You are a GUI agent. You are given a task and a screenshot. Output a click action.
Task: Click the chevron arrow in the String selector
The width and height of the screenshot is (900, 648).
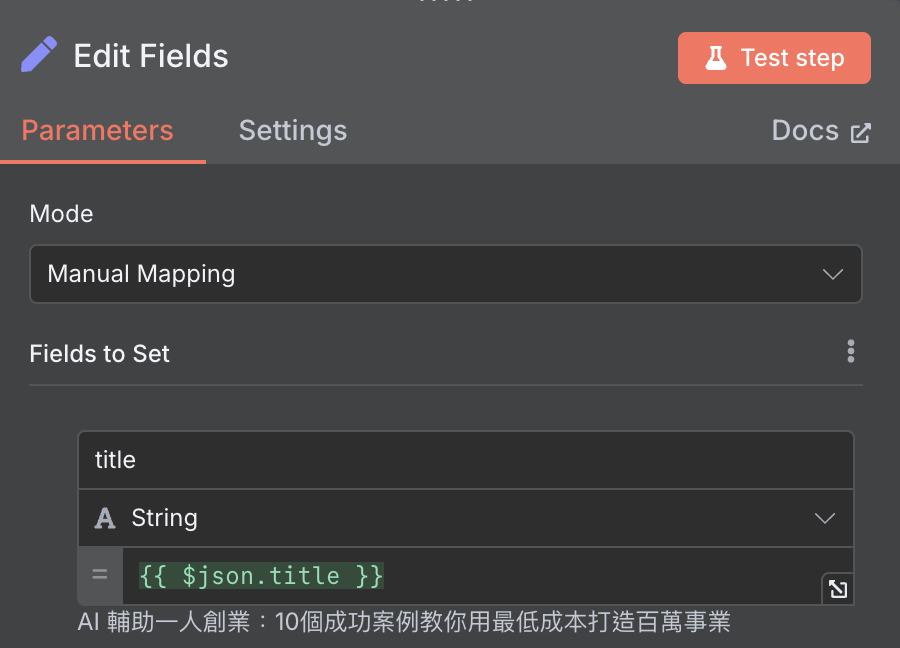[x=825, y=519]
